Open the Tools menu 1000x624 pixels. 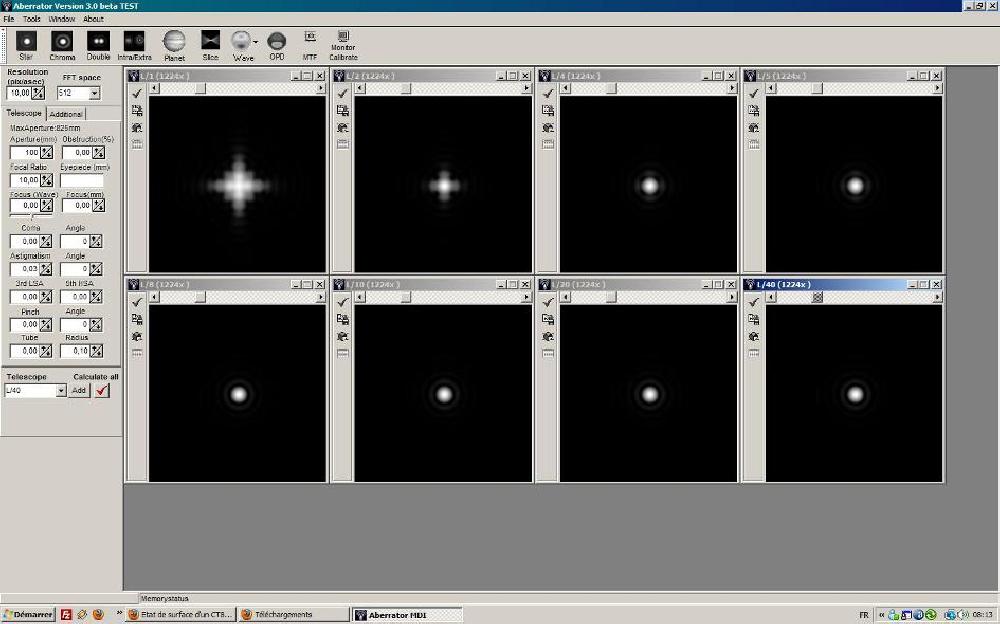[32, 19]
